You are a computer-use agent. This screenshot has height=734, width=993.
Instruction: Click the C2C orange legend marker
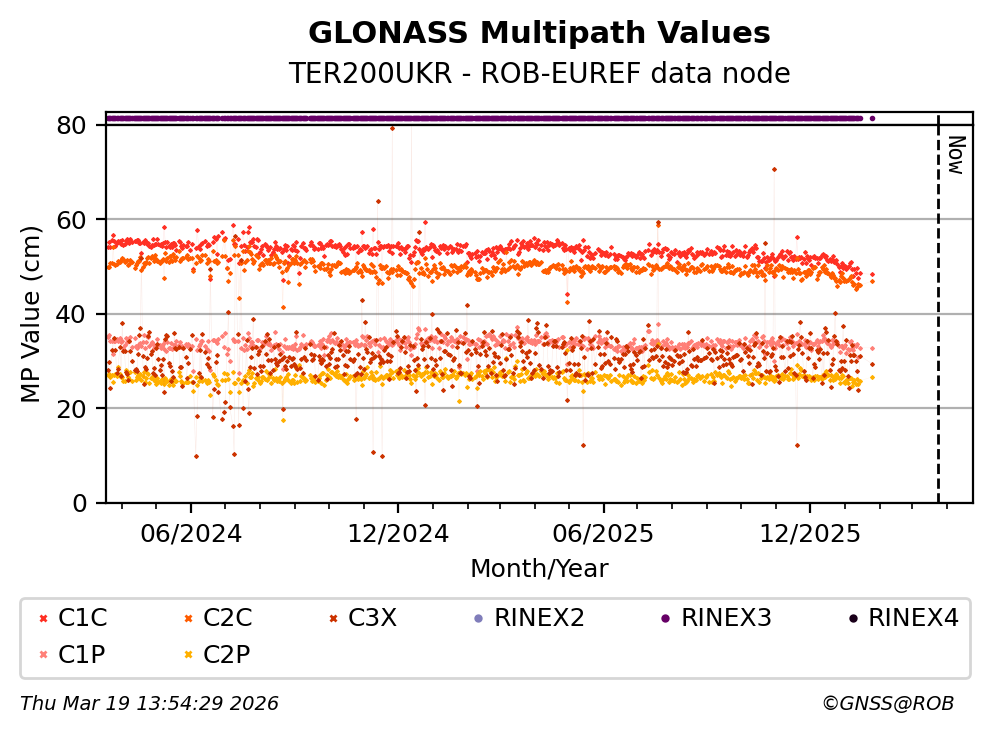tap(188, 619)
